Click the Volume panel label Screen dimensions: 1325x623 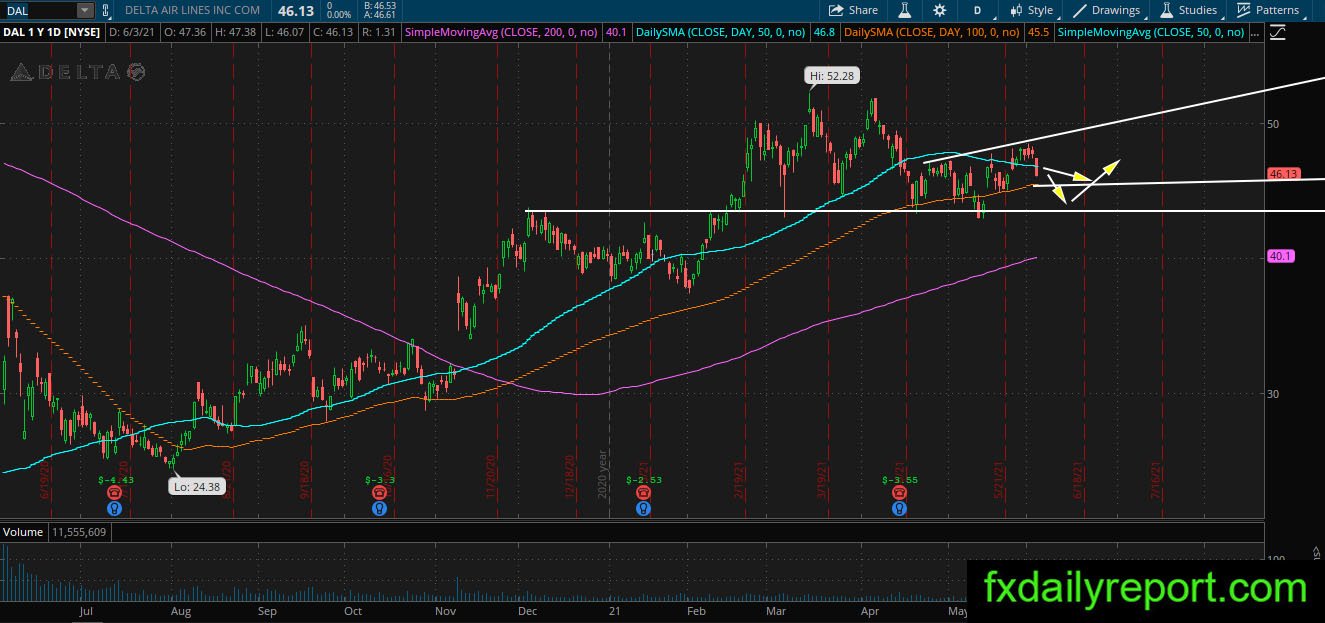pyautogui.click(x=22, y=532)
